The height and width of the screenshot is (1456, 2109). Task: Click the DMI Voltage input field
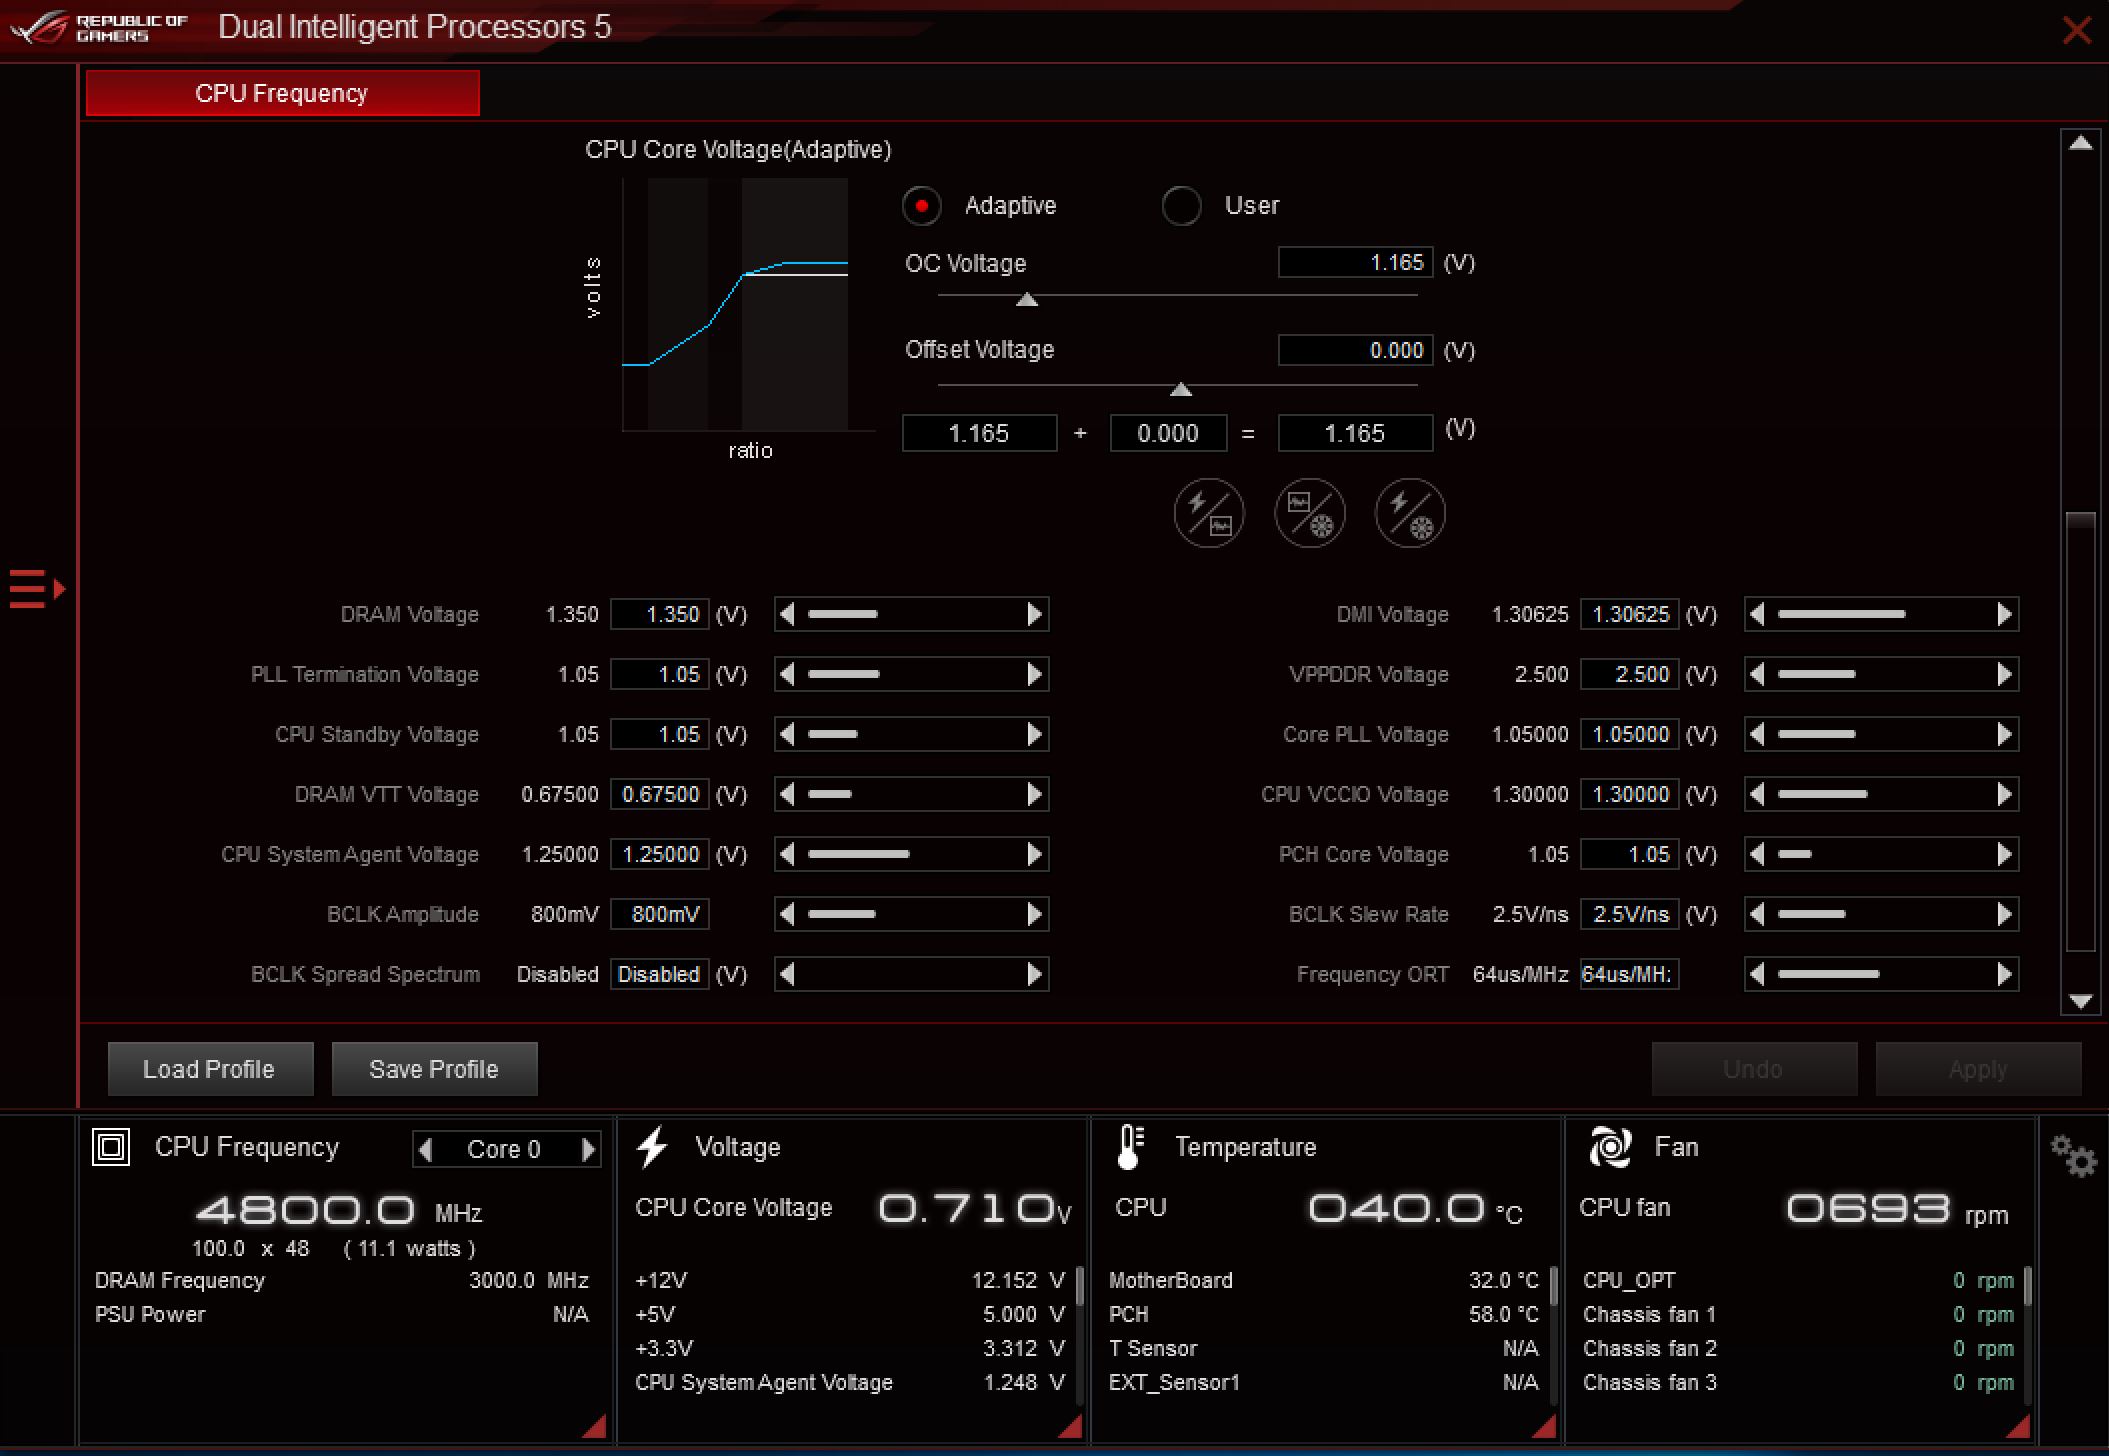1630,614
